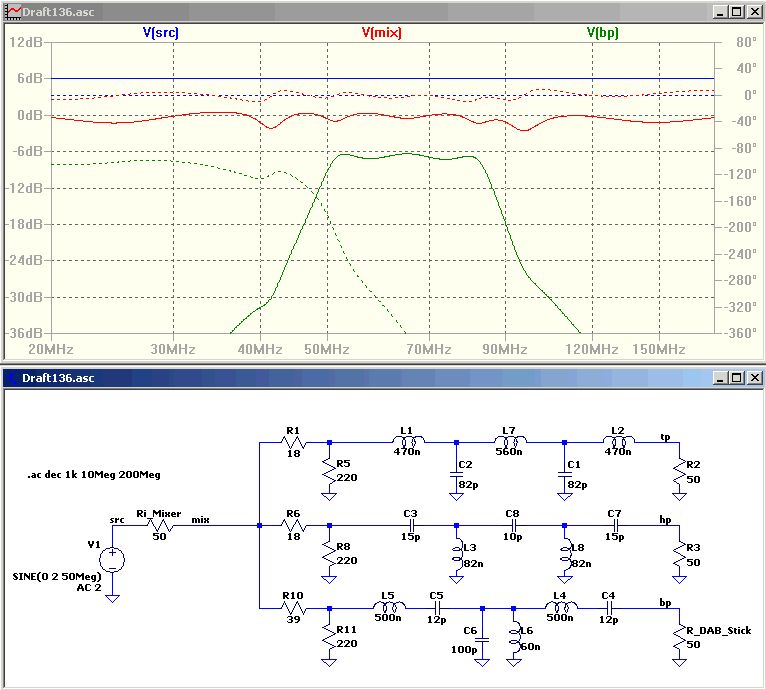Click the L1 470n inductor
Screen dimensions: 766x690
pyautogui.click(x=408, y=441)
